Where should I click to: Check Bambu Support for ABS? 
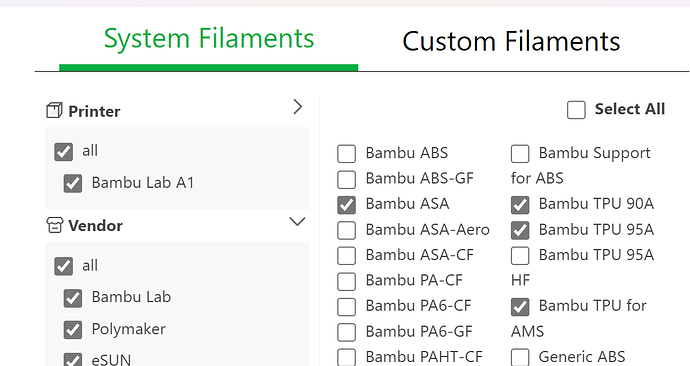520,154
